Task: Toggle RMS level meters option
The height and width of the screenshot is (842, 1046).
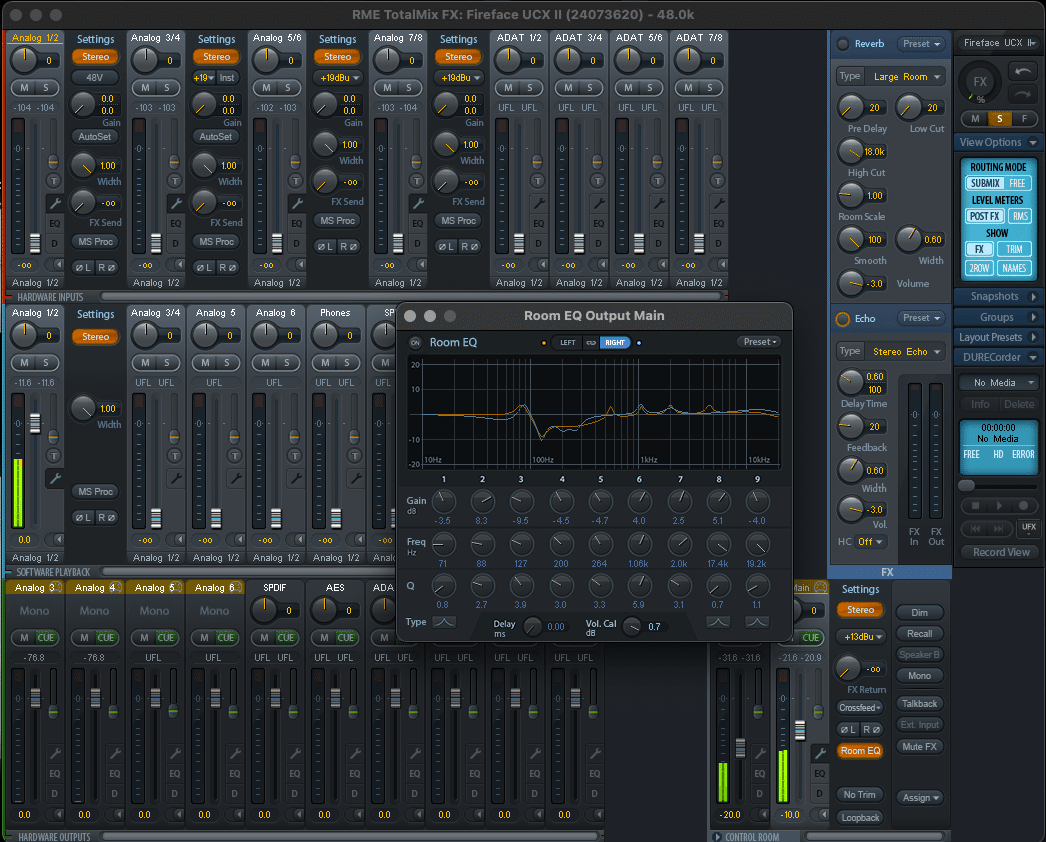Action: coord(1020,216)
